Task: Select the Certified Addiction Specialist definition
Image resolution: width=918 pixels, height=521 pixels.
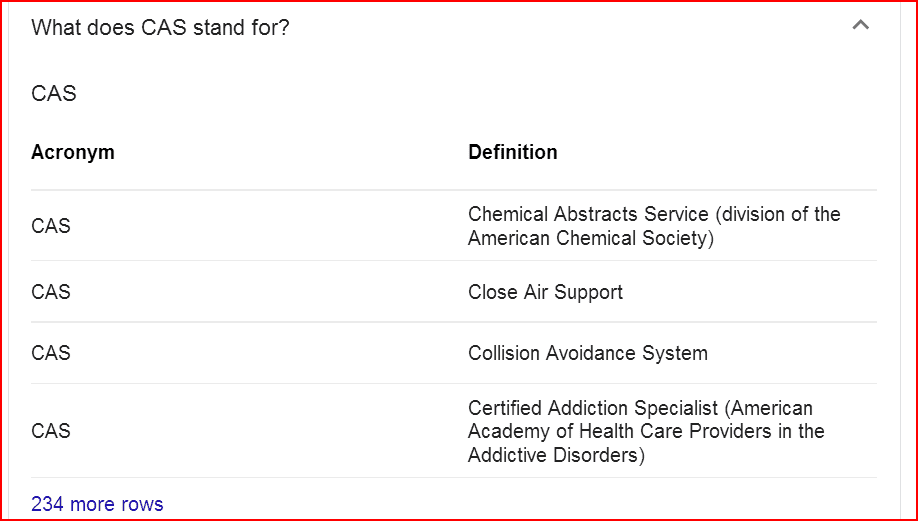Action: click(x=646, y=431)
